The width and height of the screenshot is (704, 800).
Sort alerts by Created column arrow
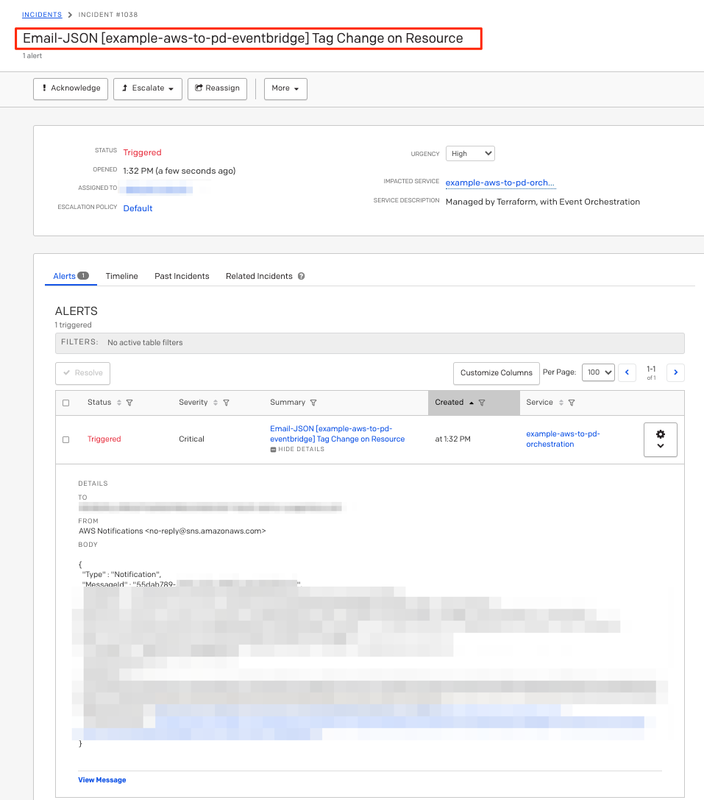[x=471, y=403]
